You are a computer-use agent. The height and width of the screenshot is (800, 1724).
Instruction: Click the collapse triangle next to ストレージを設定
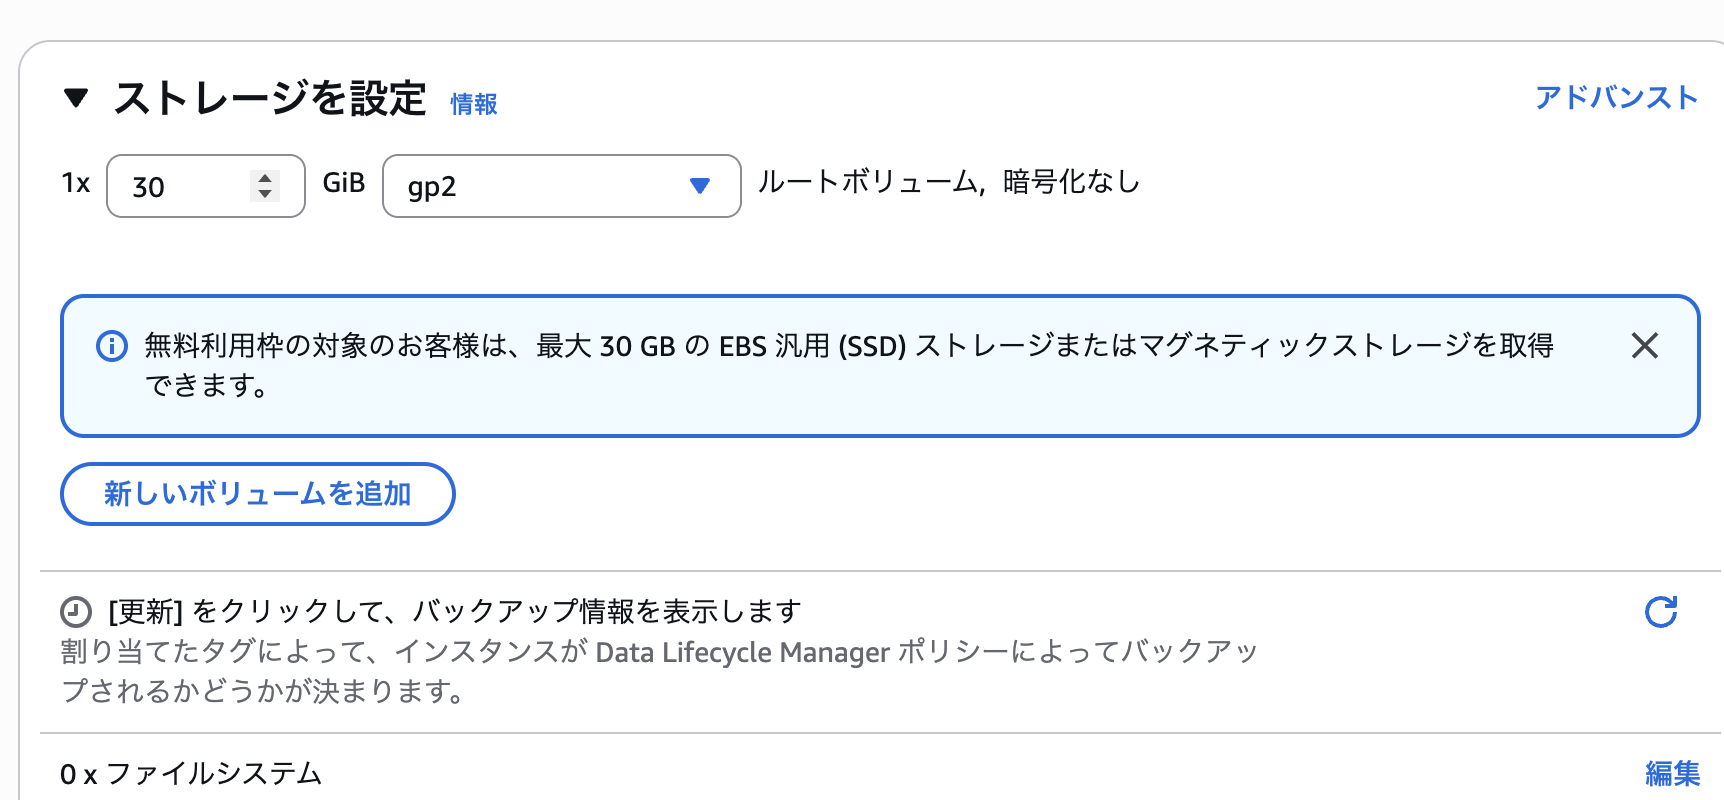coord(75,99)
